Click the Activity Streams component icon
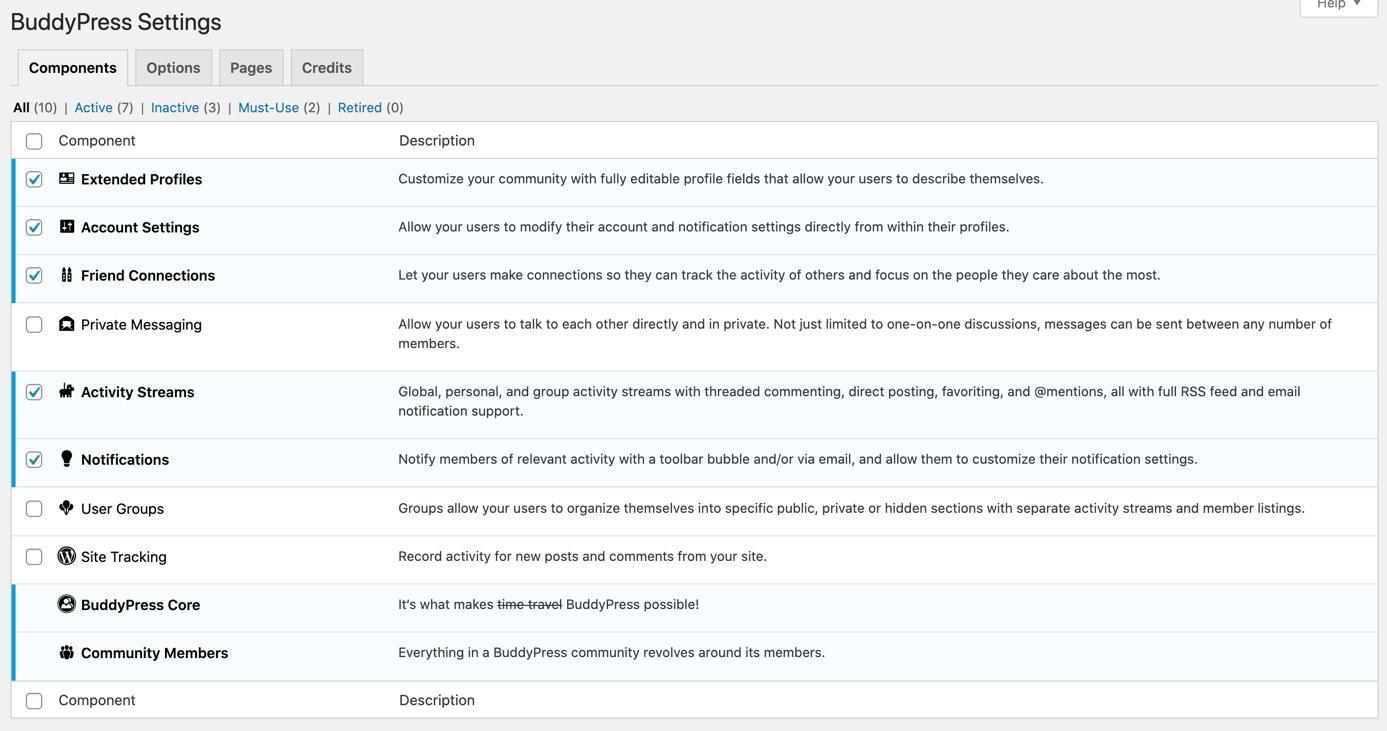Image resolution: width=1387 pixels, height=731 pixels. (x=67, y=391)
